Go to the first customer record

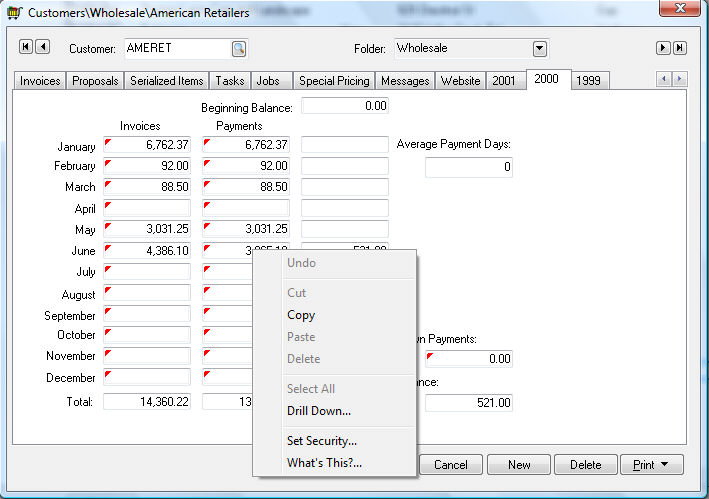[x=26, y=47]
